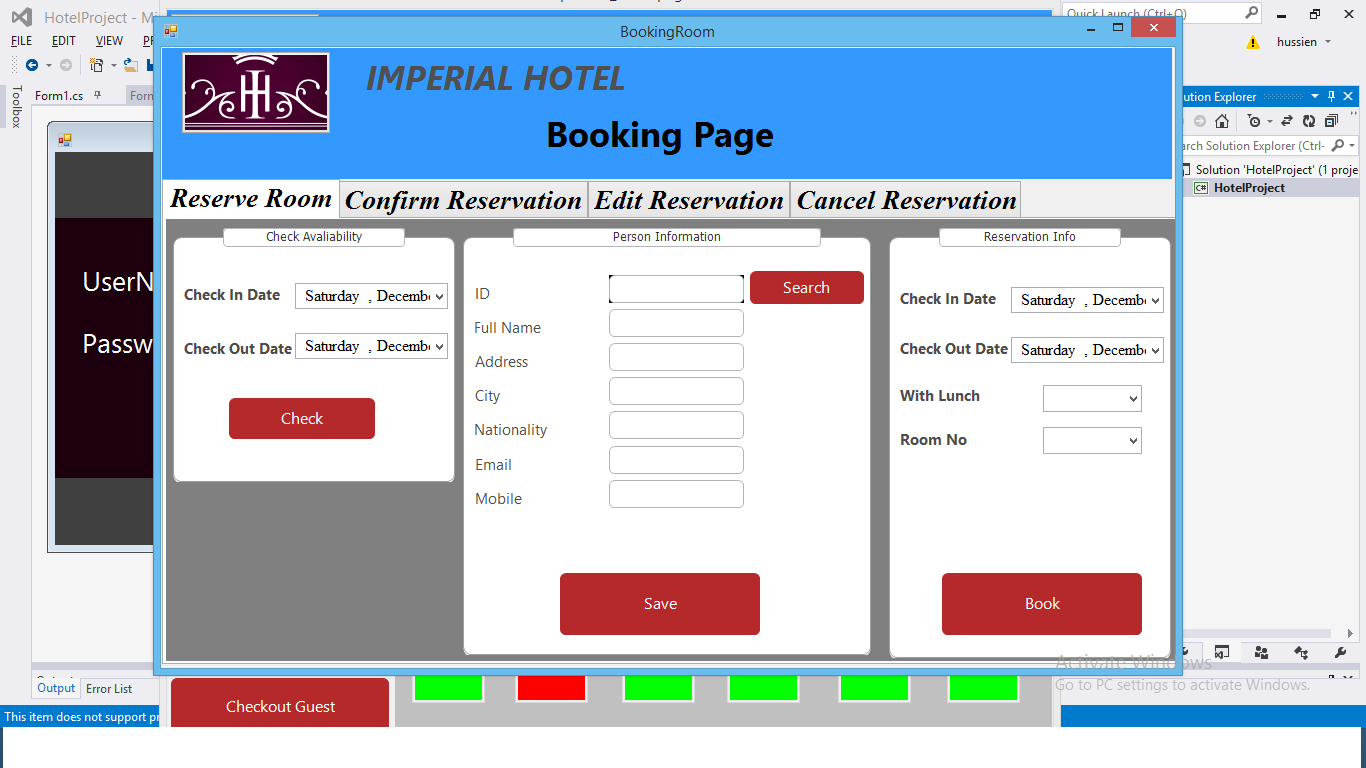The image size is (1366, 768).
Task: Click the Refresh icon in Solution Explorer
Action: [1309, 122]
